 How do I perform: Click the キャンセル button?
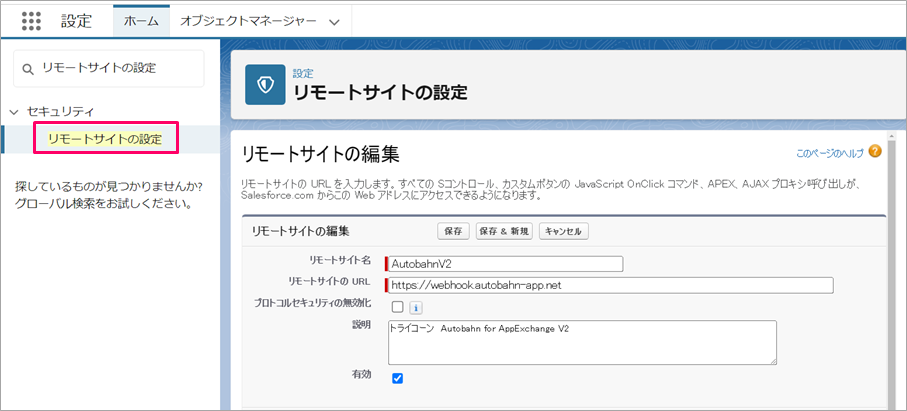click(564, 231)
